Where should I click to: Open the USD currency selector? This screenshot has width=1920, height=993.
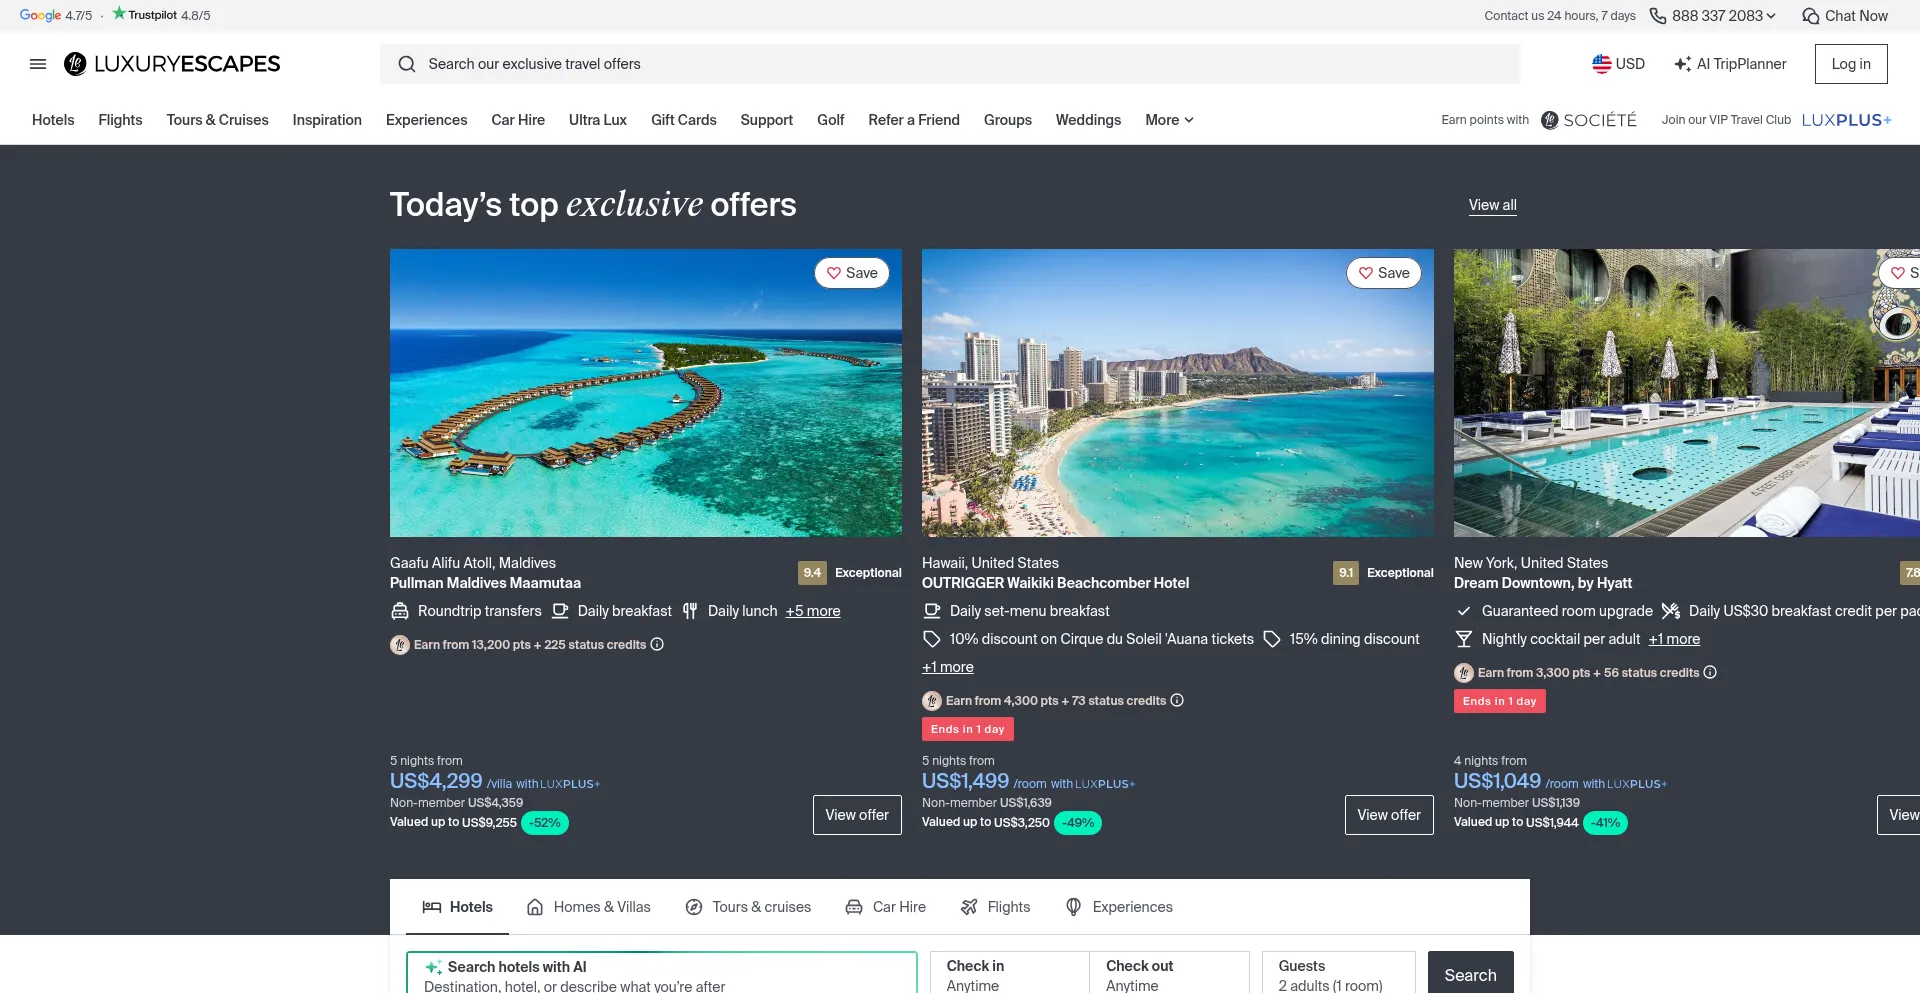tap(1619, 64)
